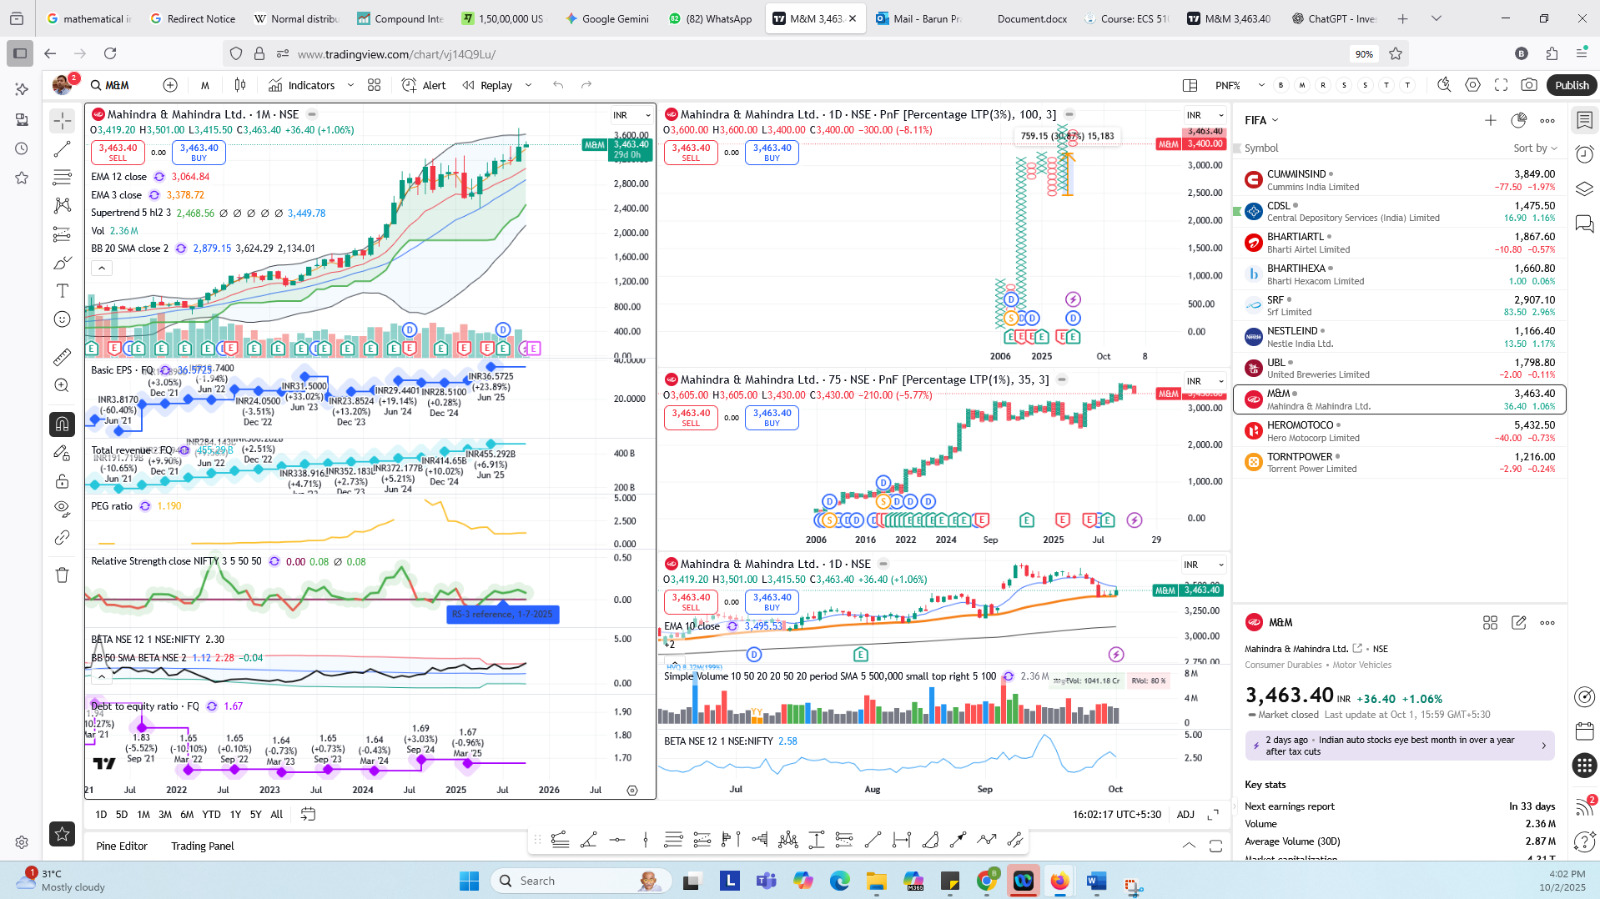Select the 6M date range

tap(187, 814)
